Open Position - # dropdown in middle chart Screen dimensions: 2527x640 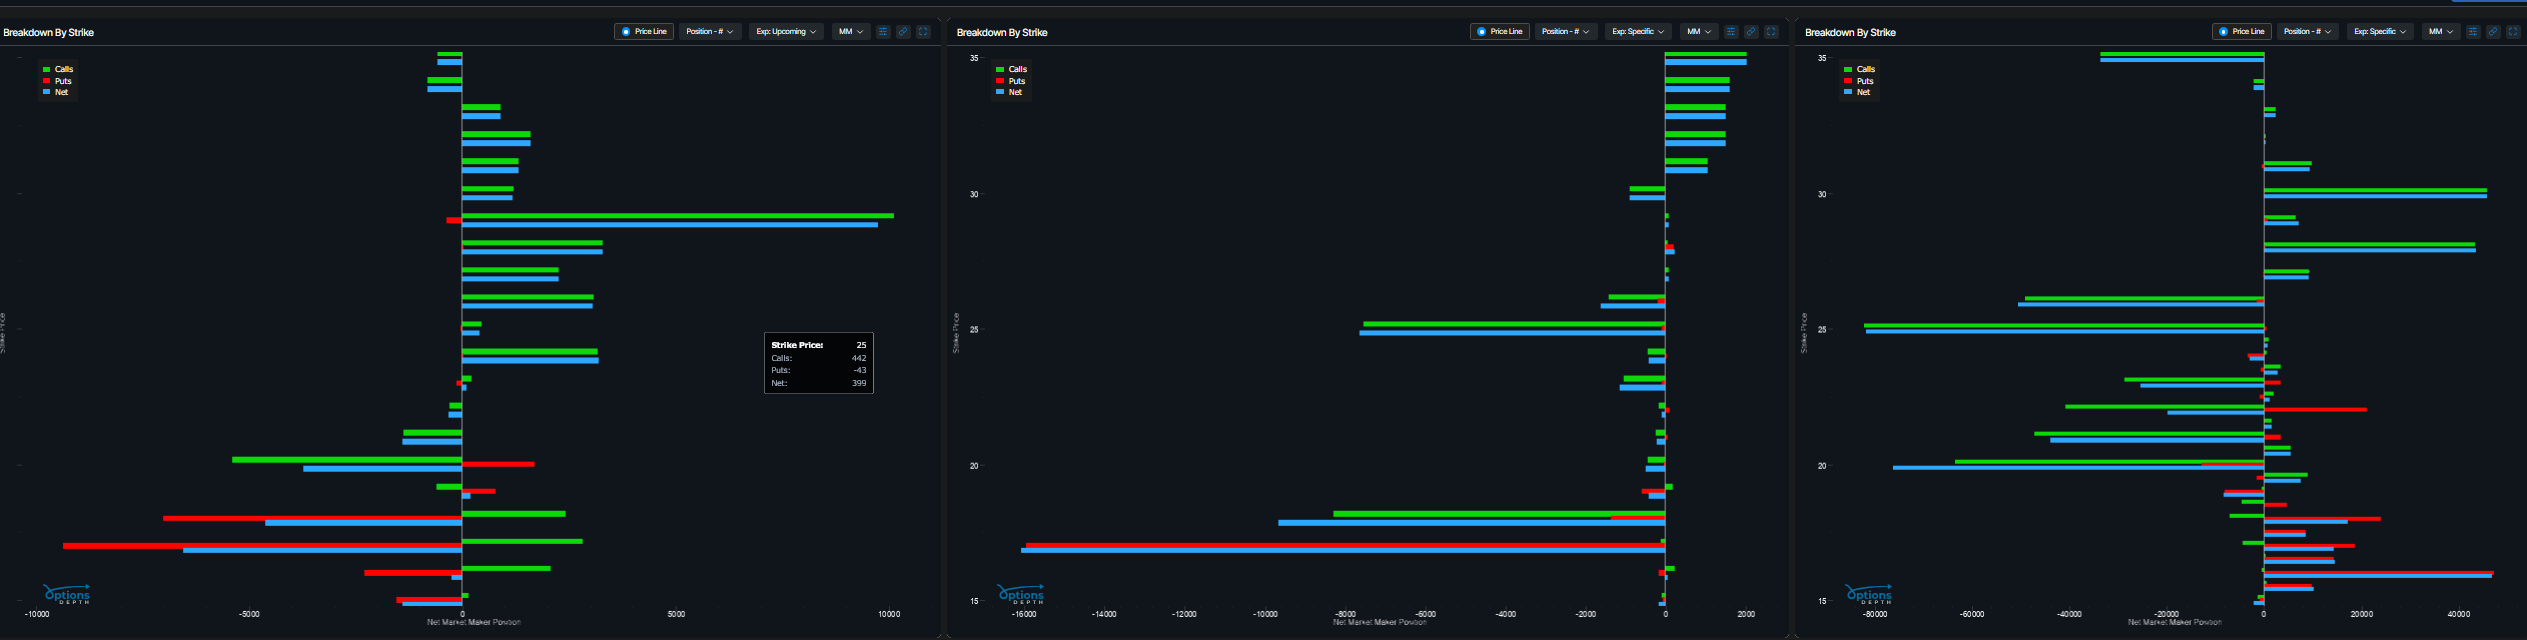coord(1566,32)
